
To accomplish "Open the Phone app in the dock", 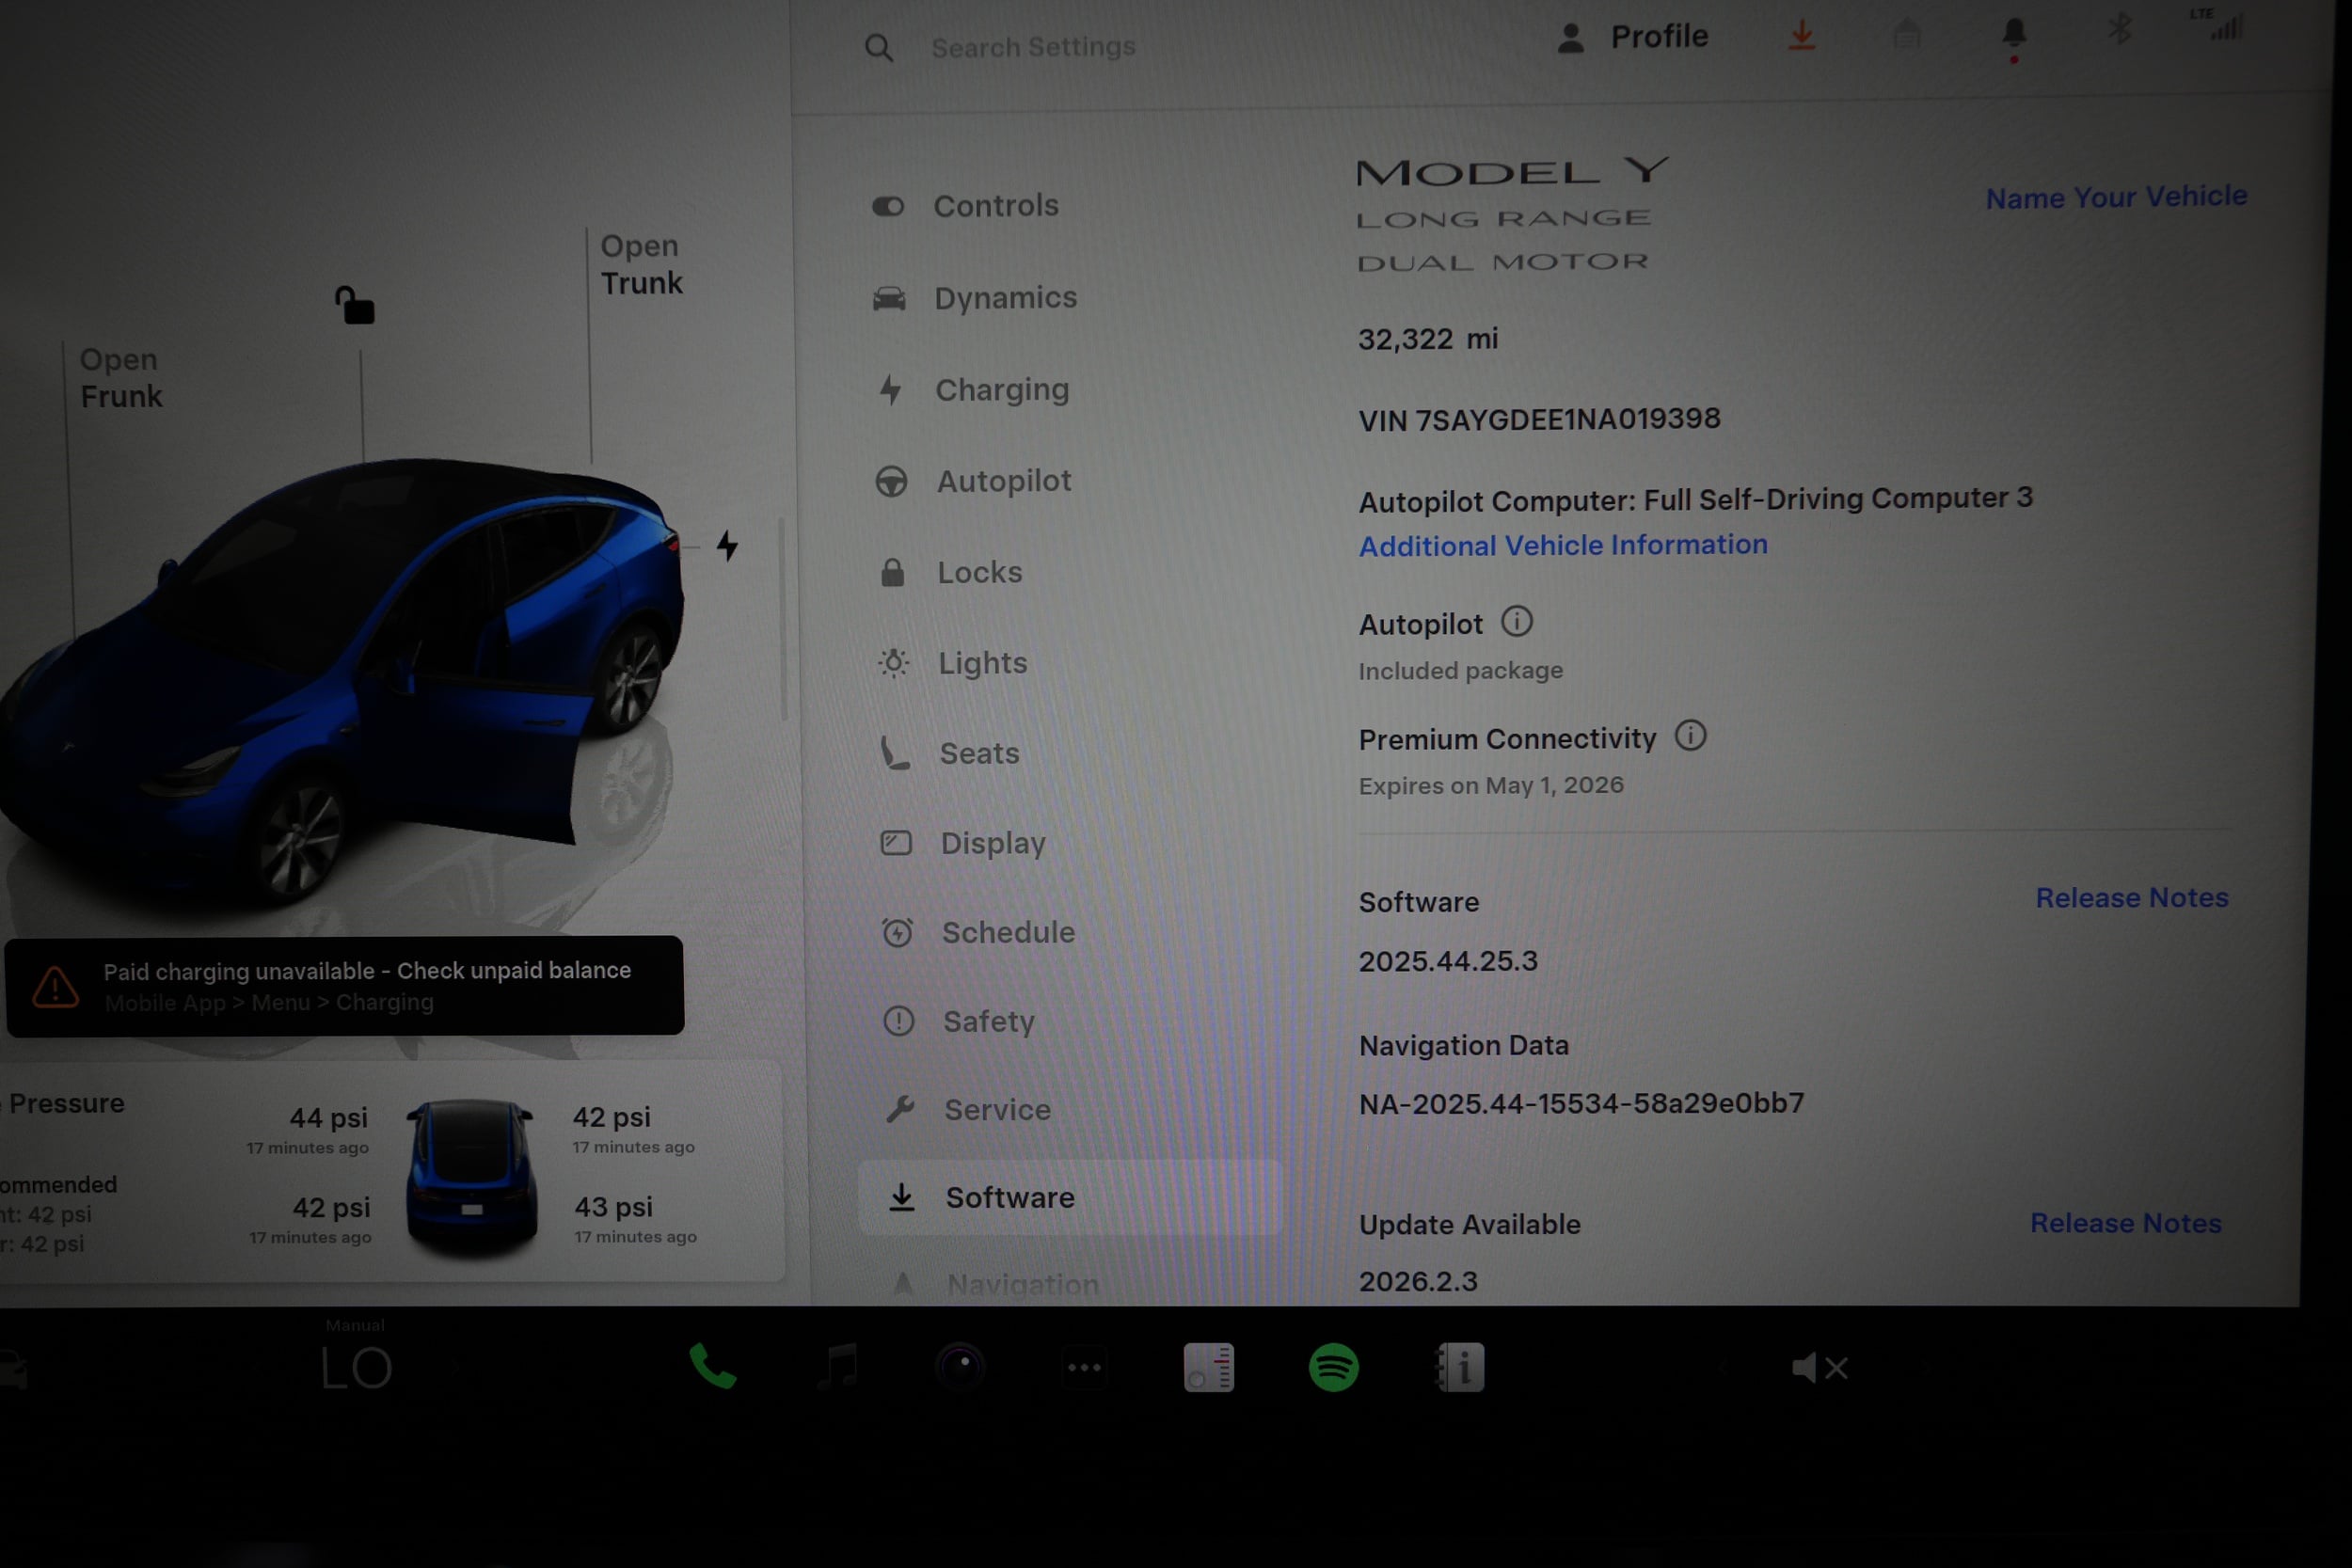I will [x=713, y=1368].
